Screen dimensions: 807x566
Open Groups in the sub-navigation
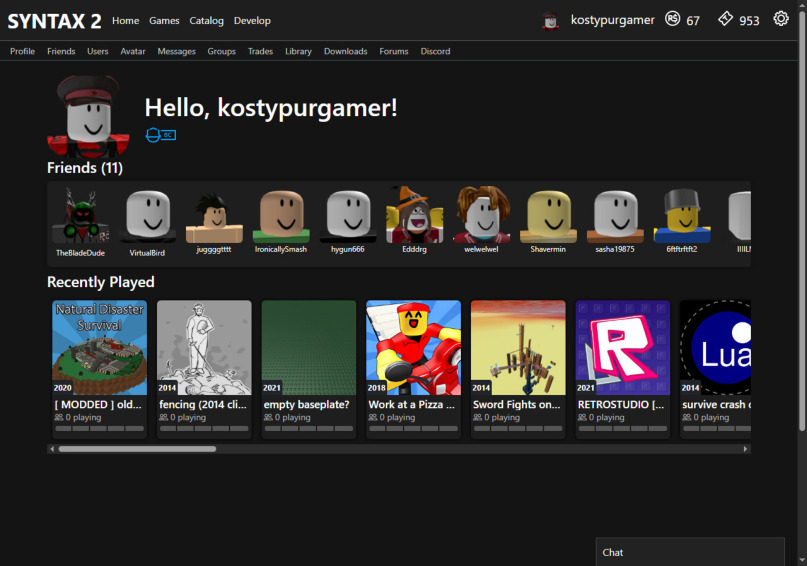(221, 51)
